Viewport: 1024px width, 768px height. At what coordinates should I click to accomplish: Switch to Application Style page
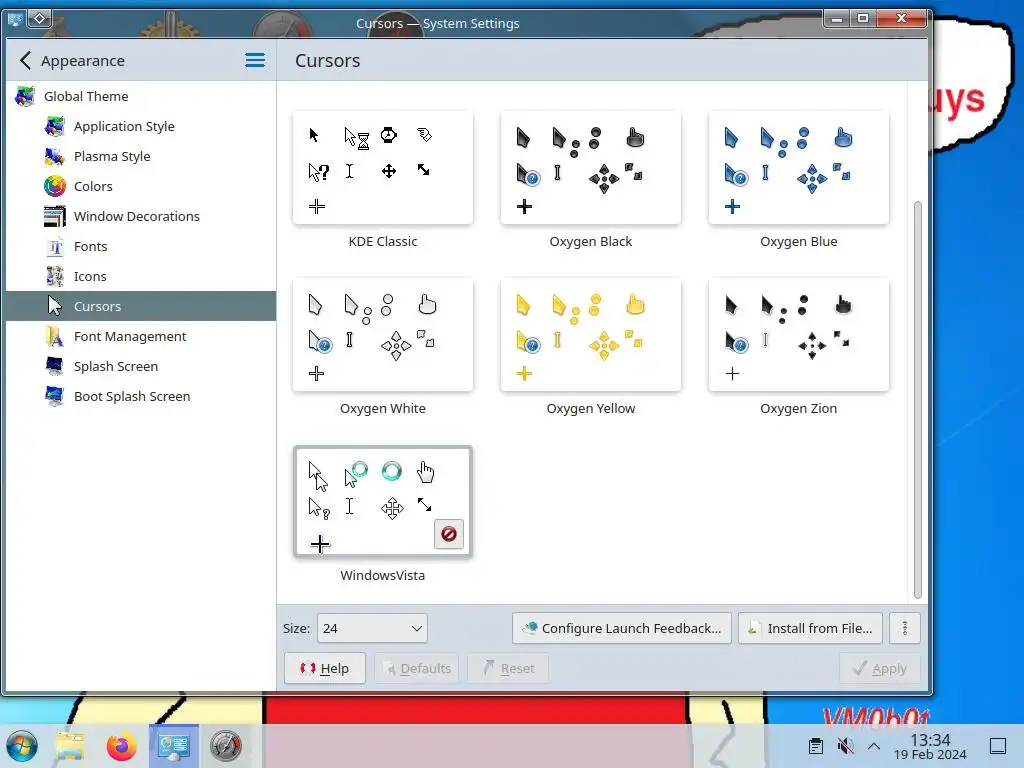point(141,126)
